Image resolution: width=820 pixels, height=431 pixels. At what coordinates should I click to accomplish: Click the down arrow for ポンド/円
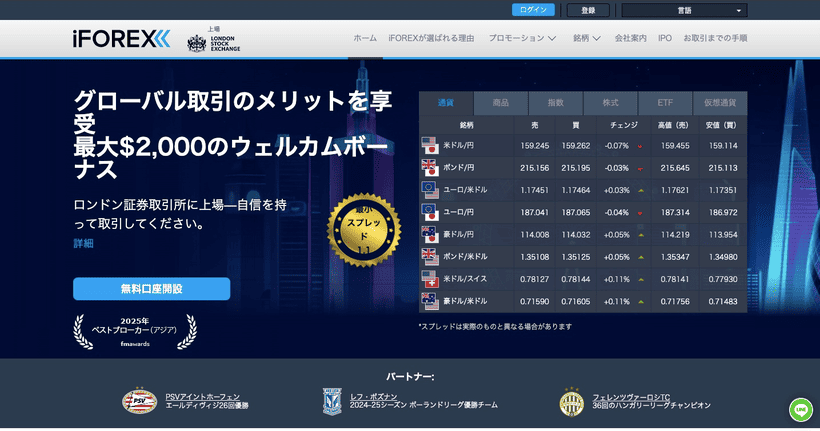[x=640, y=169]
